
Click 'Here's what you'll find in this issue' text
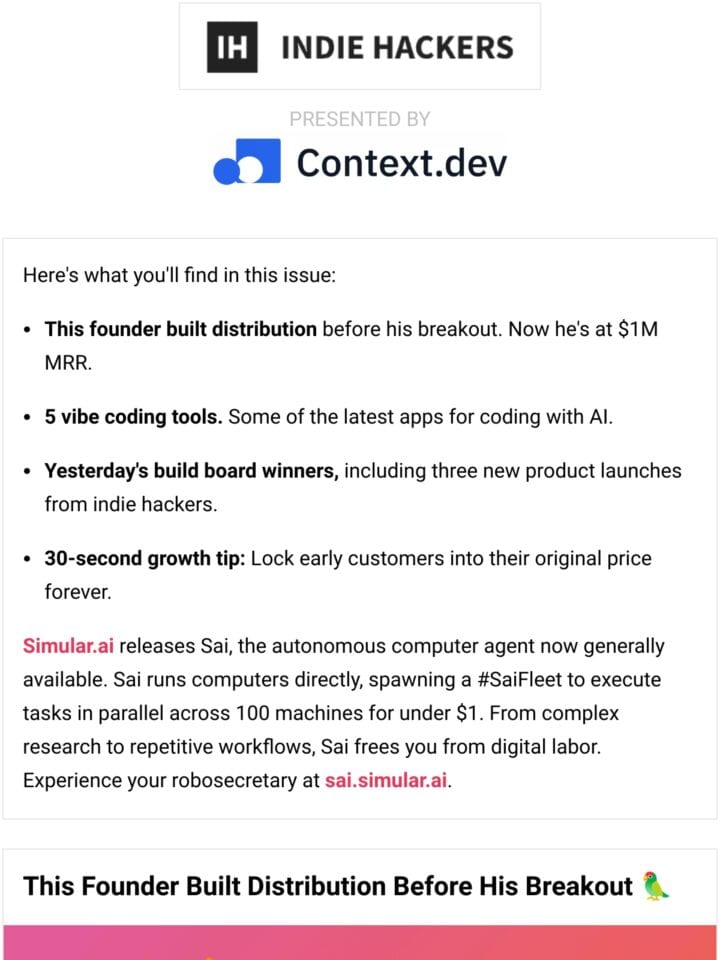[179, 275]
